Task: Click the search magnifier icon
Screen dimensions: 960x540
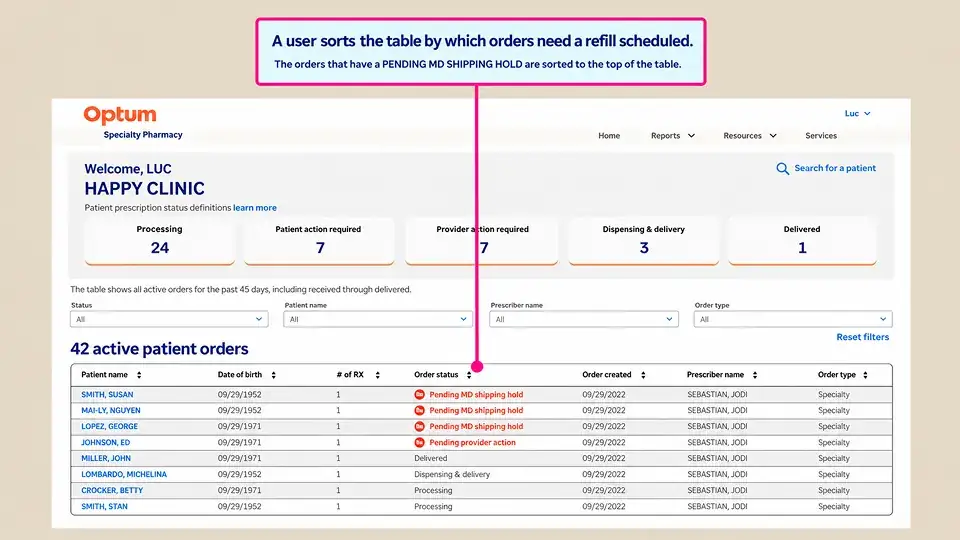Action: (782, 168)
